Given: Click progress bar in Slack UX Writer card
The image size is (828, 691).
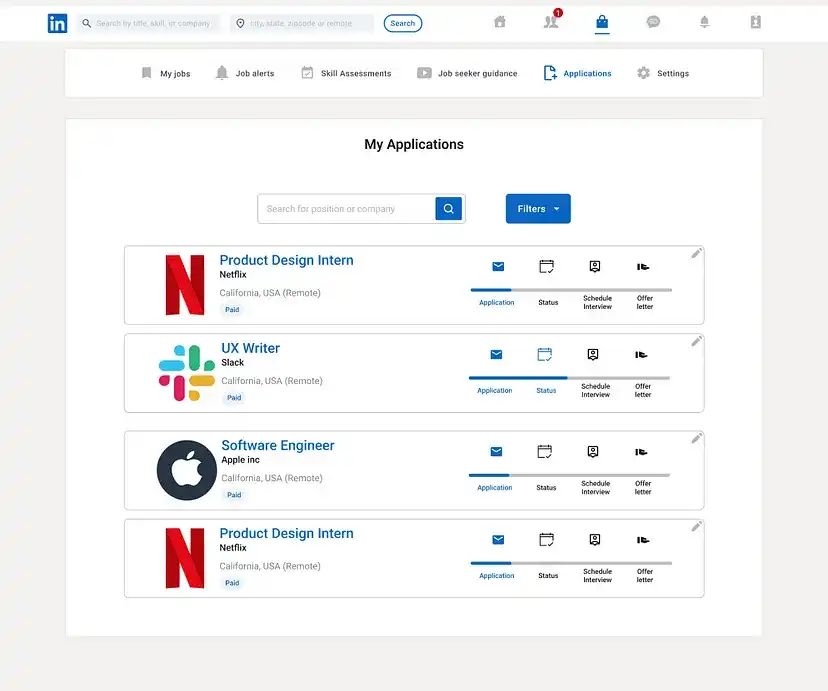Looking at the screenshot, I should [x=569, y=378].
